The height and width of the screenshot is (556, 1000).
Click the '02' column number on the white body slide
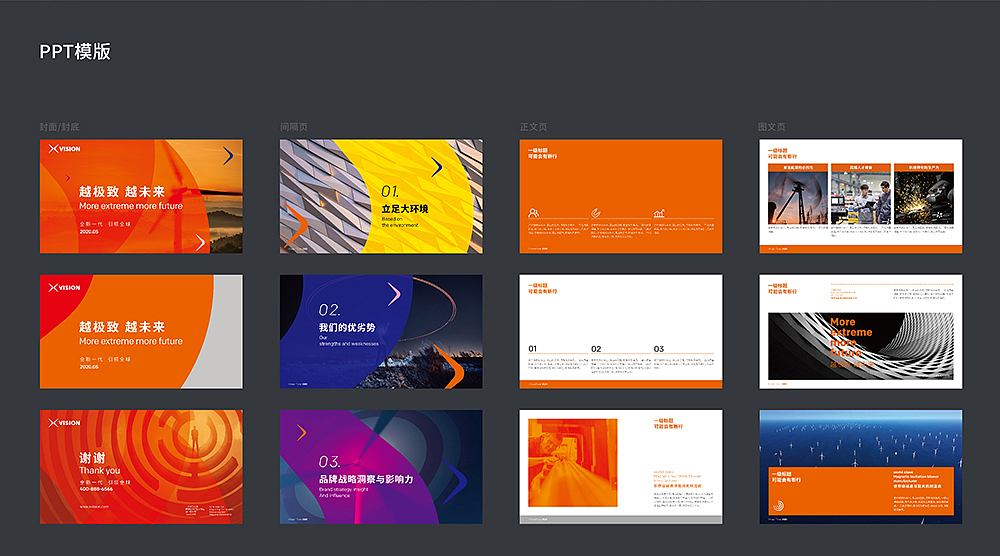[x=596, y=349]
